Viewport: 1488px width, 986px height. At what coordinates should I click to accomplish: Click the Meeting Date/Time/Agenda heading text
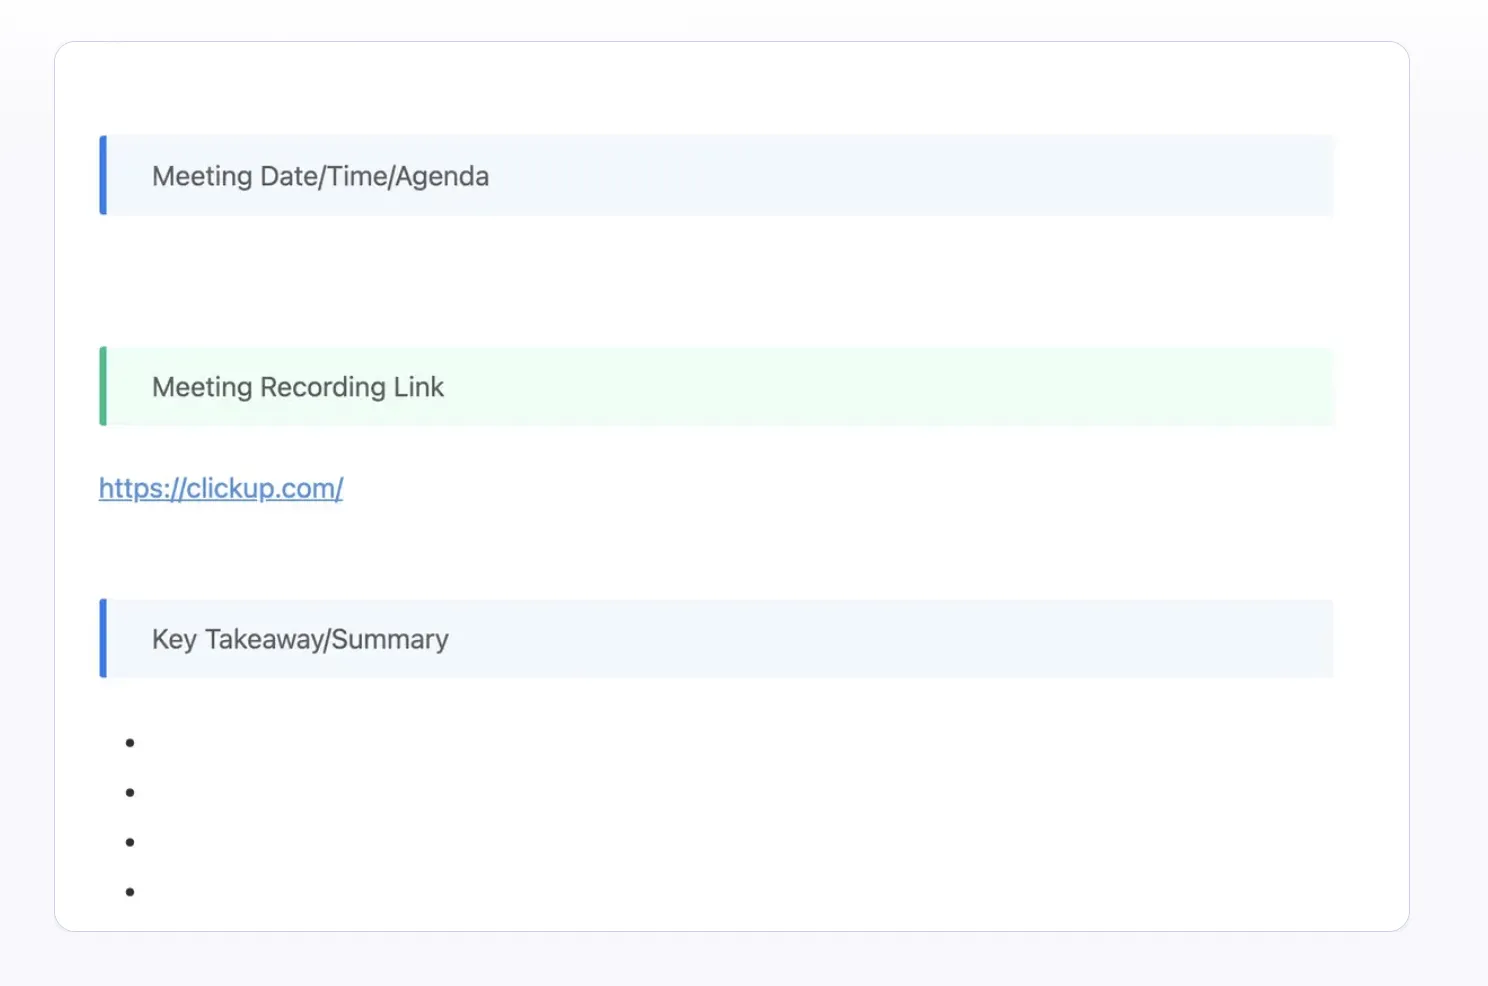[x=320, y=176]
